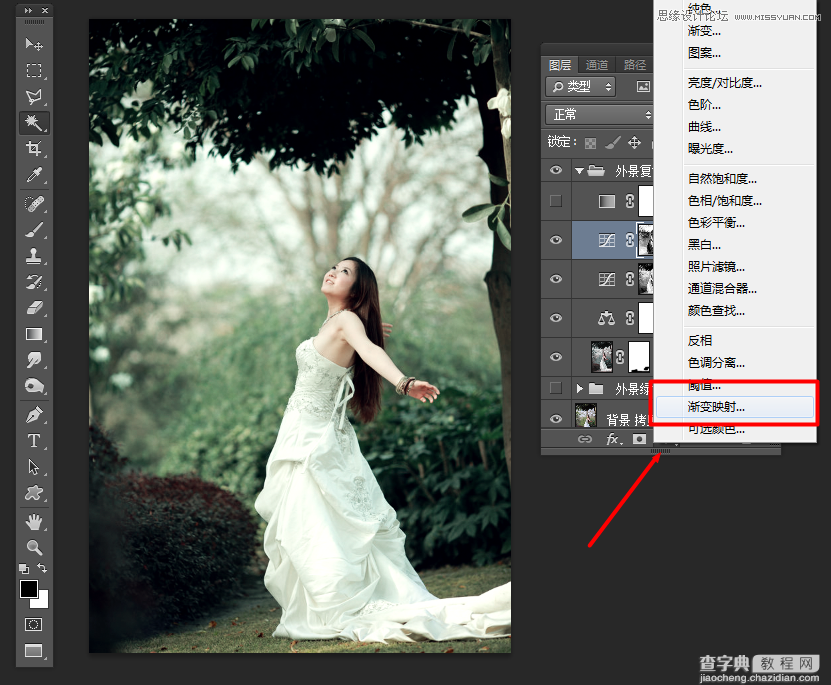The image size is (831, 685).
Task: Expand the 外景绿 layer group
Action: (580, 388)
